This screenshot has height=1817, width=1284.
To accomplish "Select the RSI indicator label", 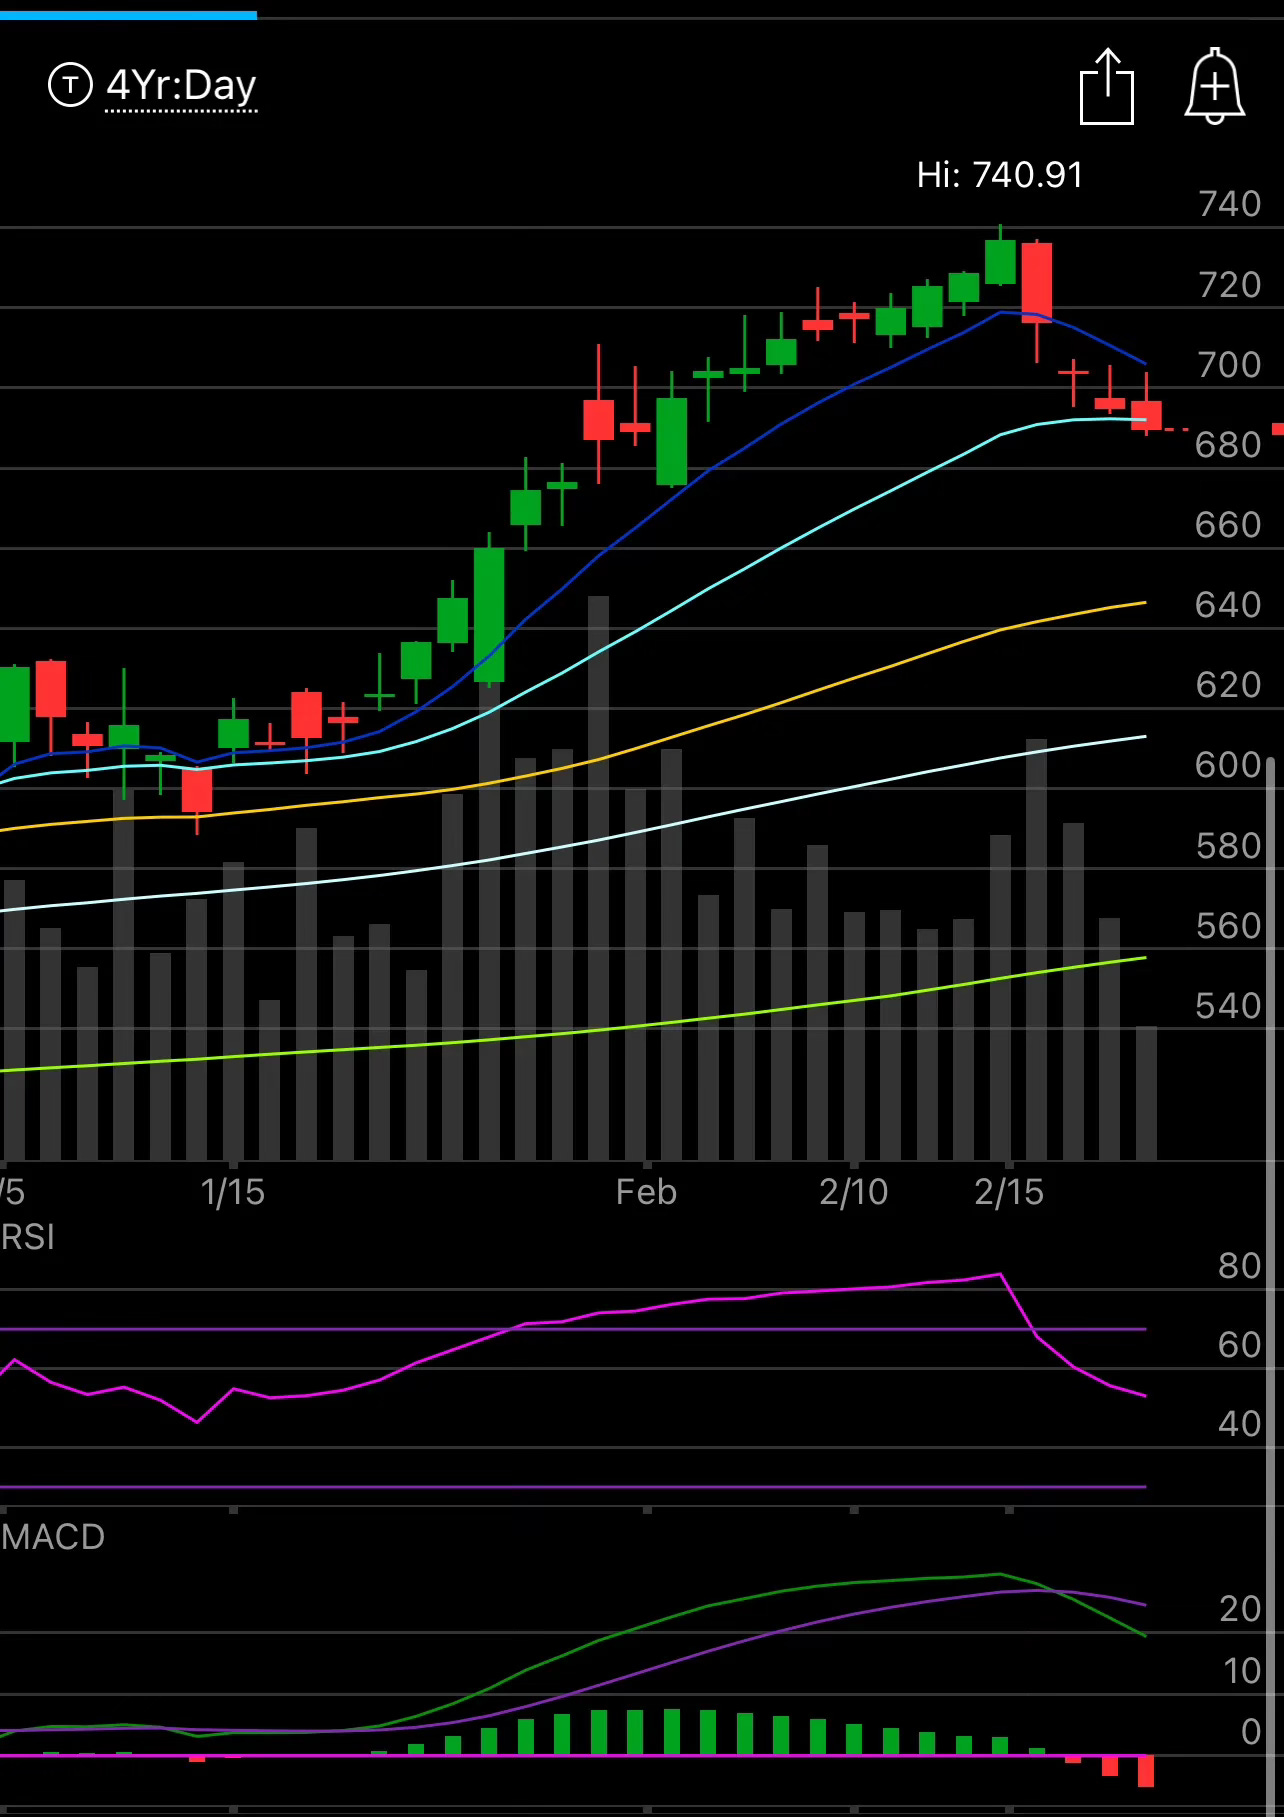I will (27, 1237).
